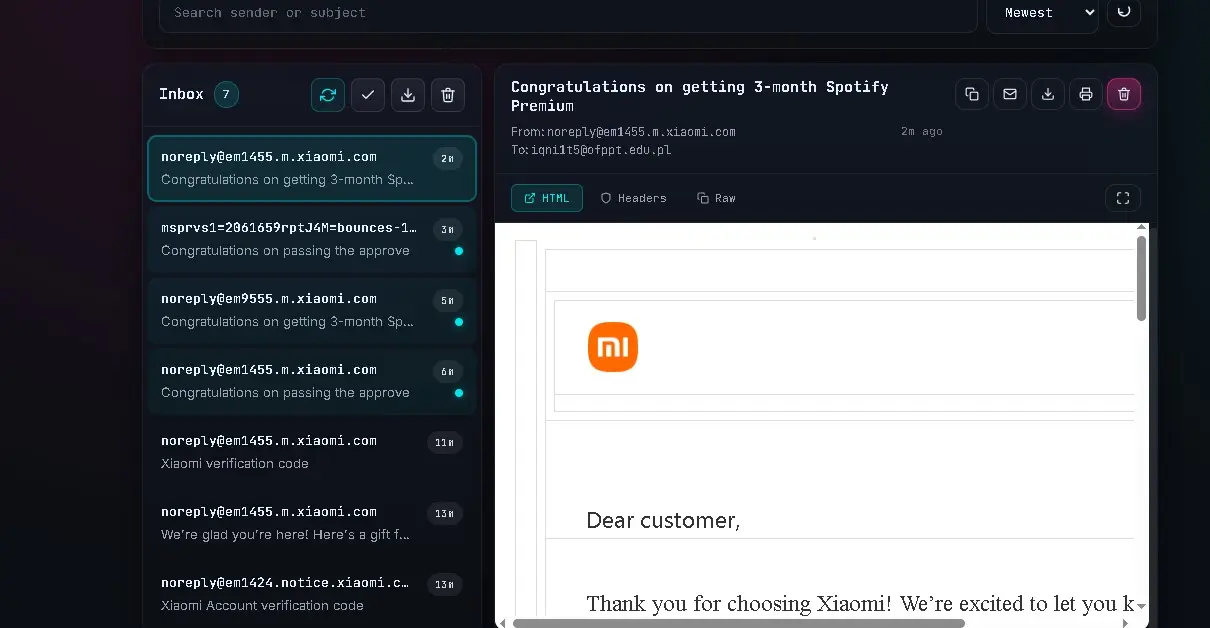Screen dimensions: 1210x628
Task: Click the Xiaomi MI logo
Action: (x=613, y=348)
